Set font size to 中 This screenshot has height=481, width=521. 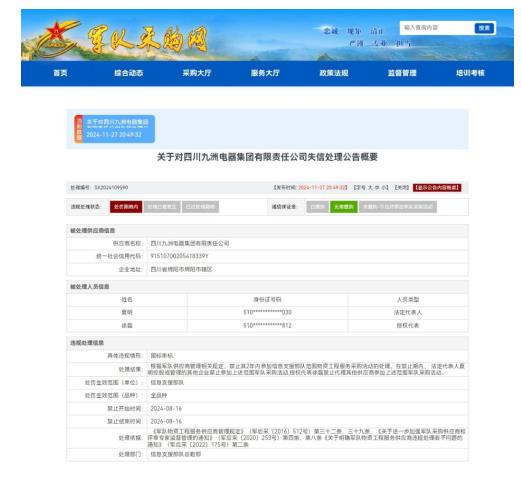pos(377,188)
